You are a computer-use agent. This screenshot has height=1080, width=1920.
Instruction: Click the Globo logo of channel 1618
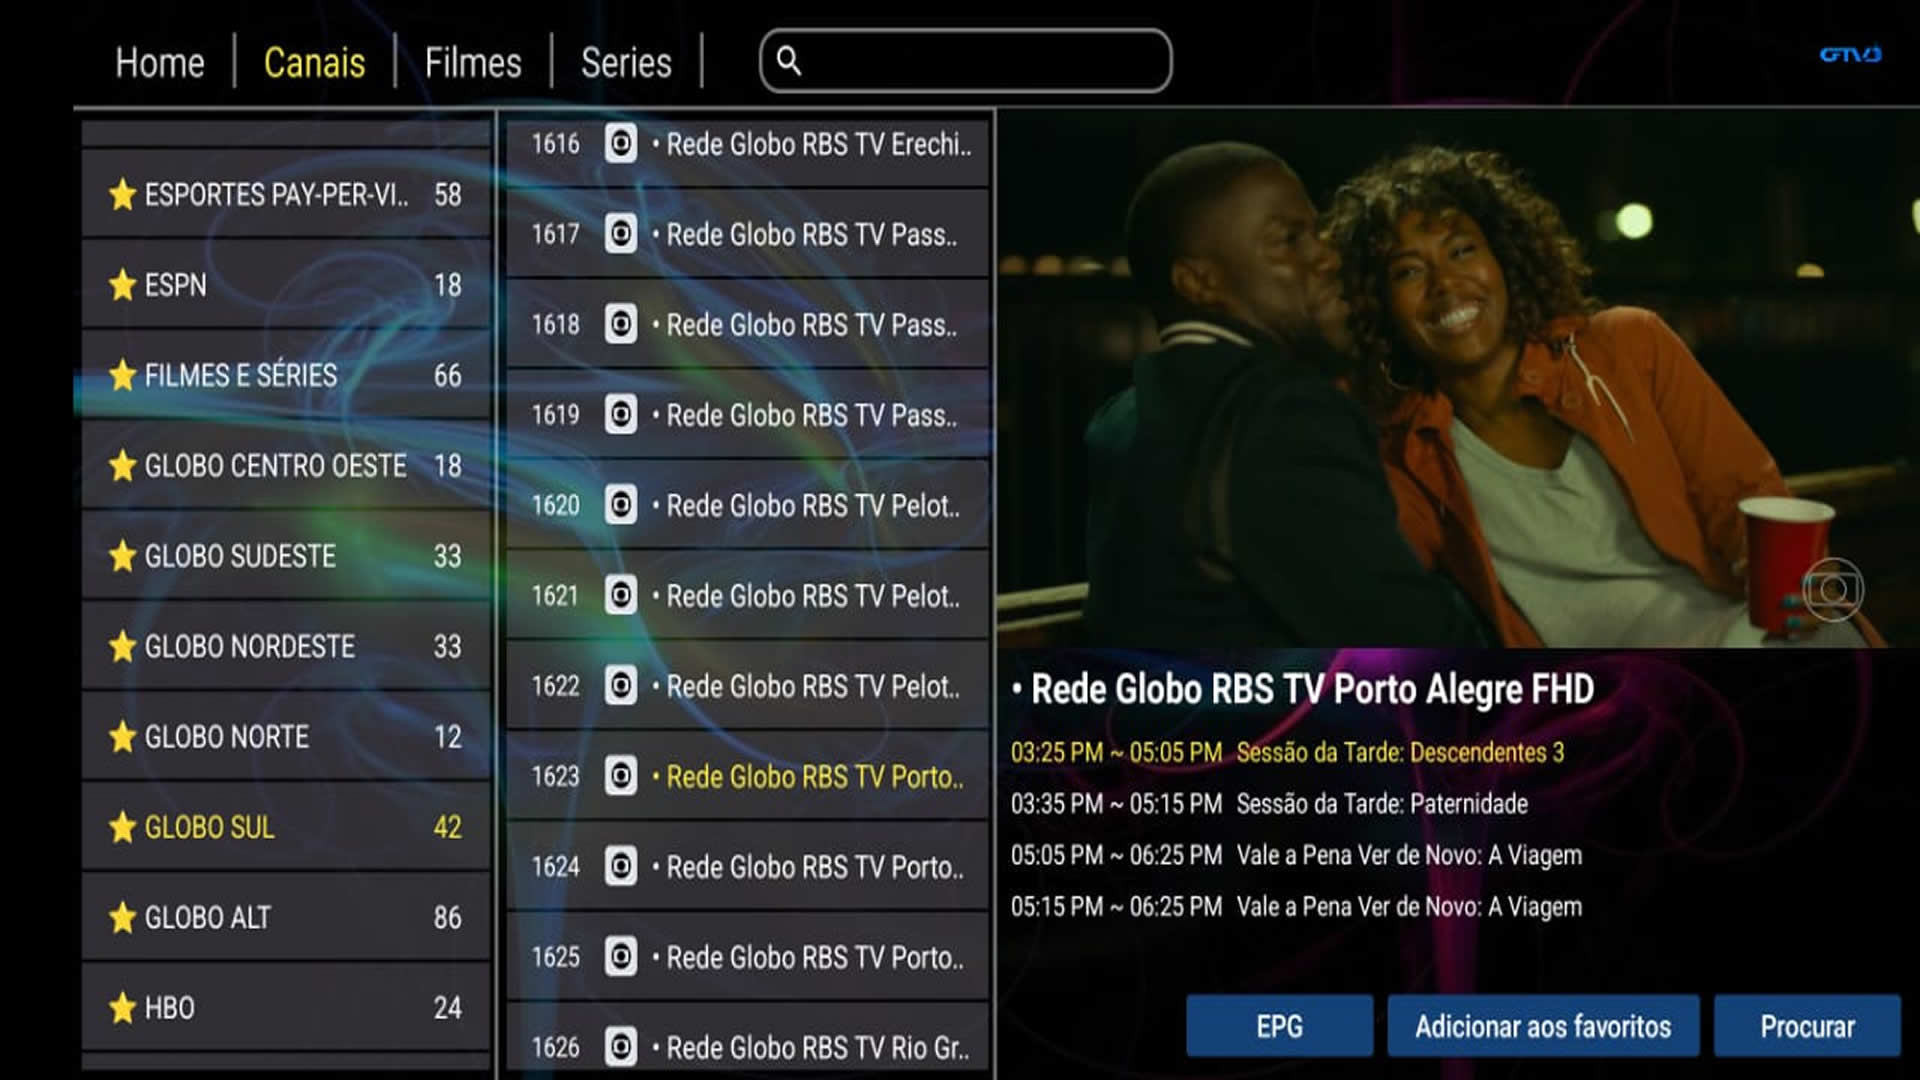coord(621,324)
